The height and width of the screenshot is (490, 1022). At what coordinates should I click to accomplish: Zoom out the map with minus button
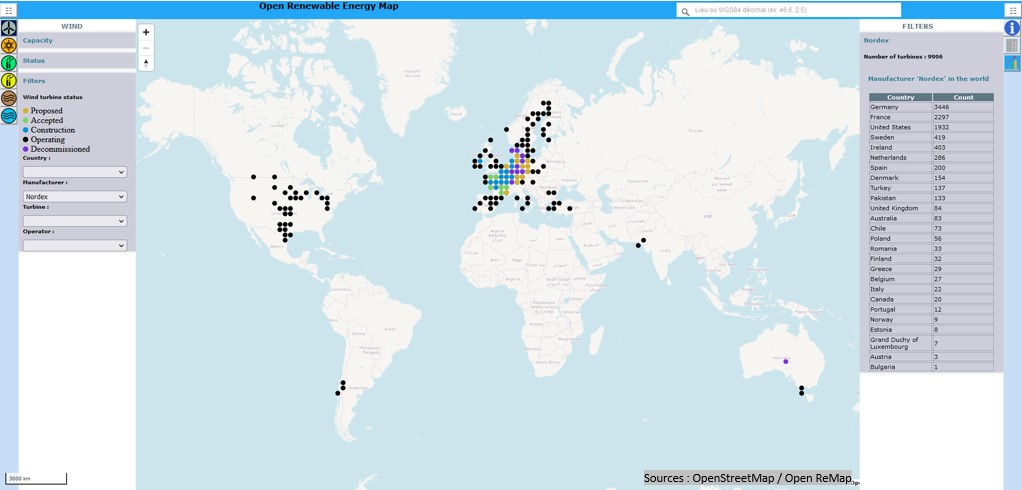pos(146,48)
